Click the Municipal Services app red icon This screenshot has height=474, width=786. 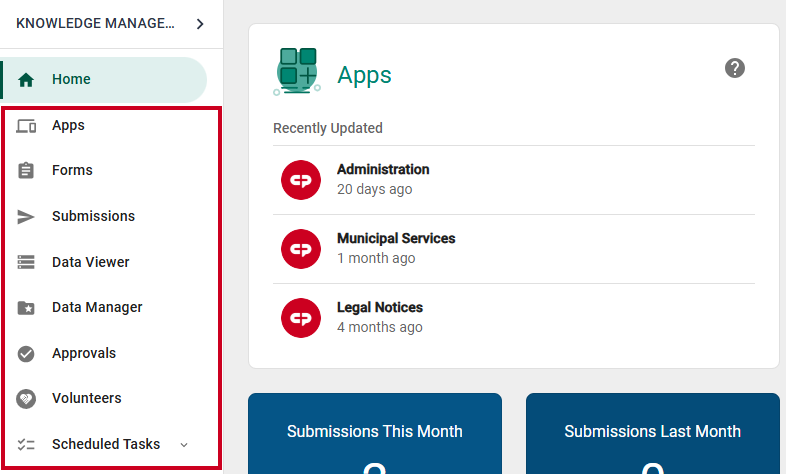pos(301,249)
